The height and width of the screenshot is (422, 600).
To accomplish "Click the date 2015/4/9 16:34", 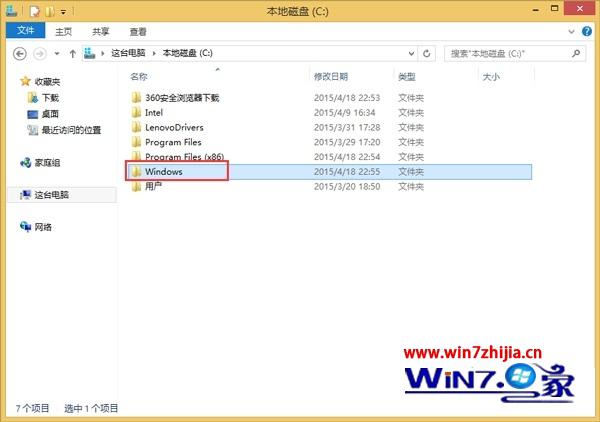I will 344,112.
